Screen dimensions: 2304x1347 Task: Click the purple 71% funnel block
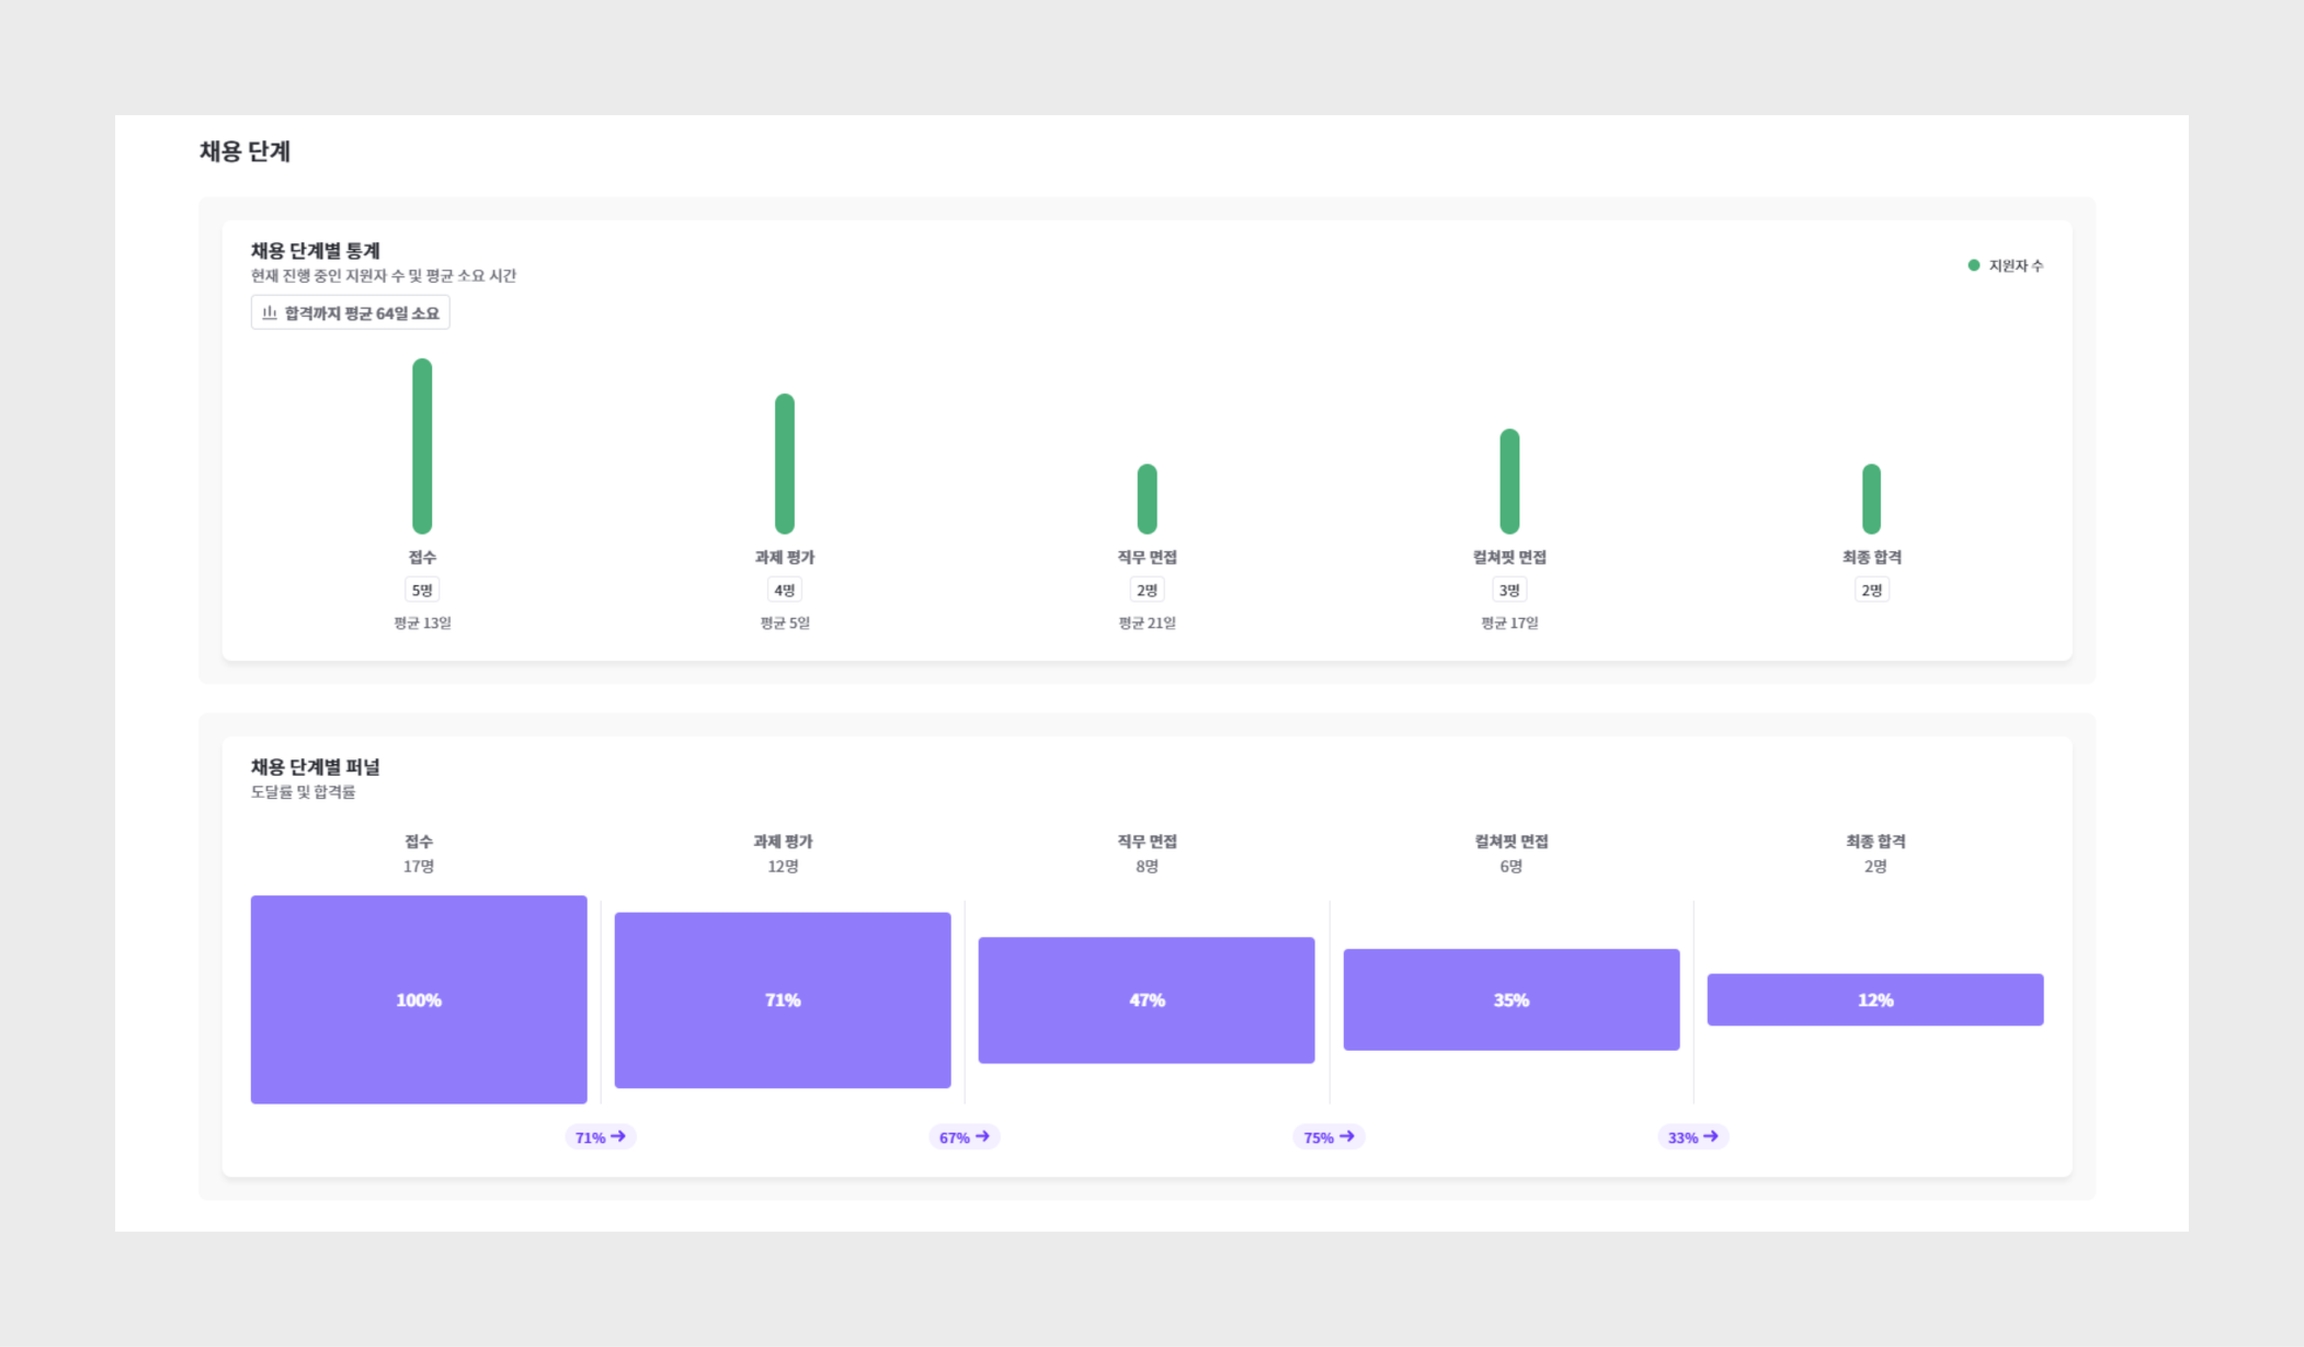[782, 999]
